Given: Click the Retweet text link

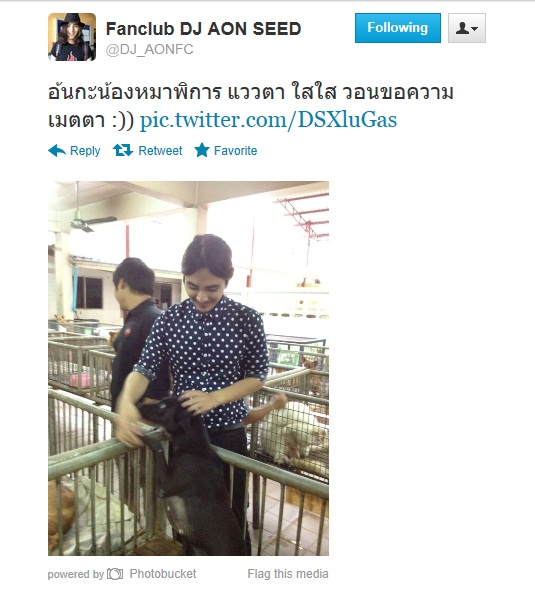Looking at the screenshot, I should click(160, 151).
